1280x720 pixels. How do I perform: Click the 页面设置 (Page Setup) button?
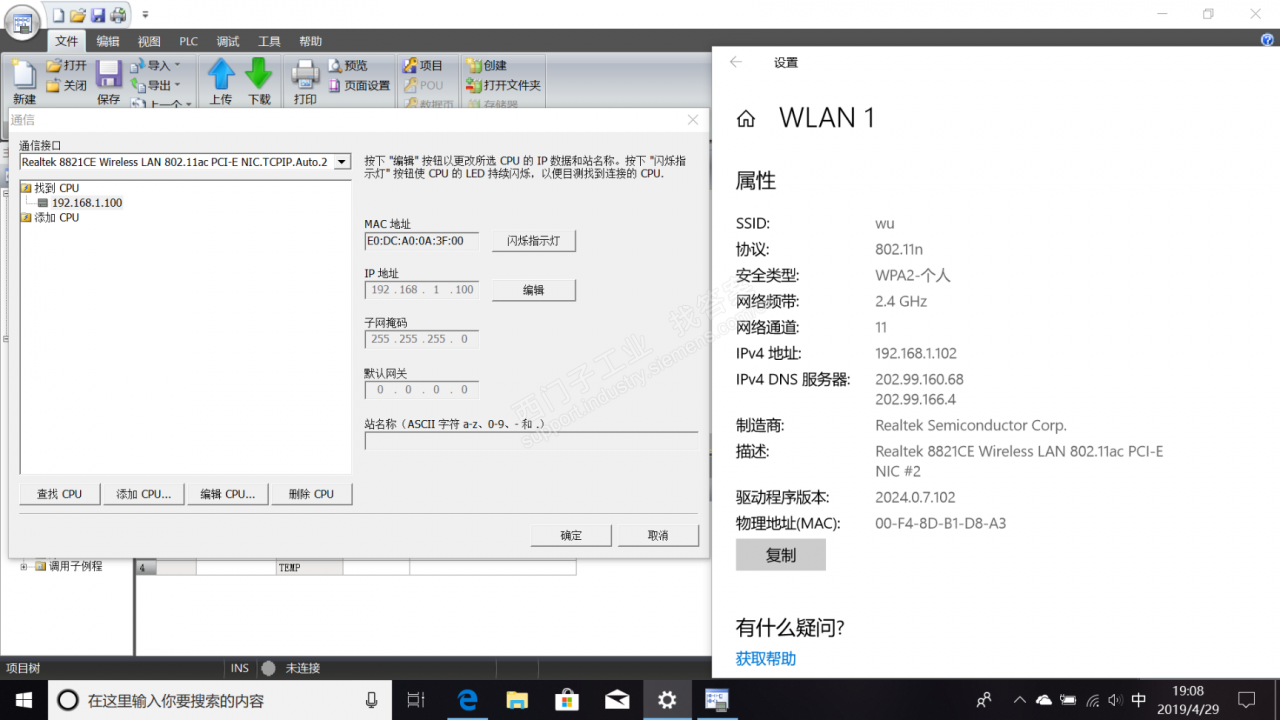click(x=358, y=86)
